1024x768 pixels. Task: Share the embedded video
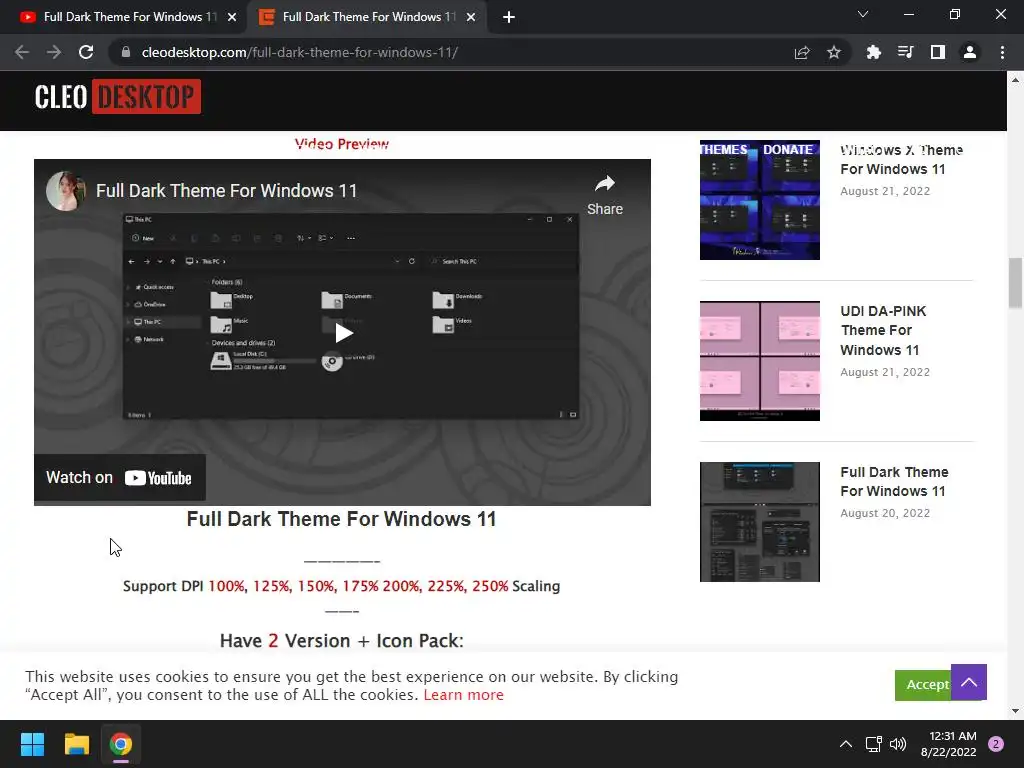(x=605, y=195)
